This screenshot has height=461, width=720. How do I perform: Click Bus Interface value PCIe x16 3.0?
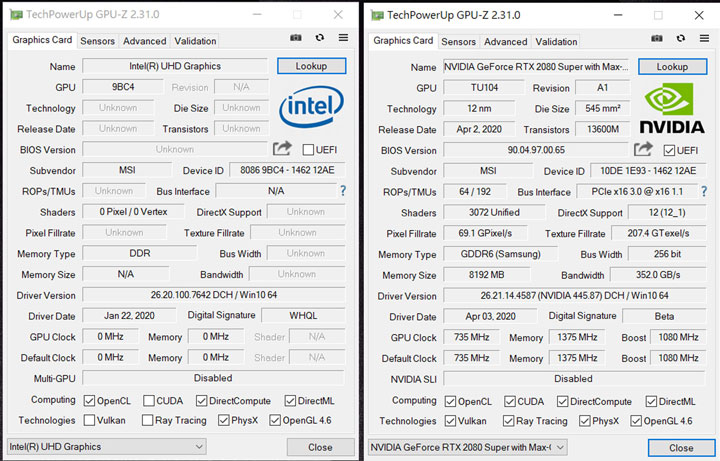tap(637, 192)
